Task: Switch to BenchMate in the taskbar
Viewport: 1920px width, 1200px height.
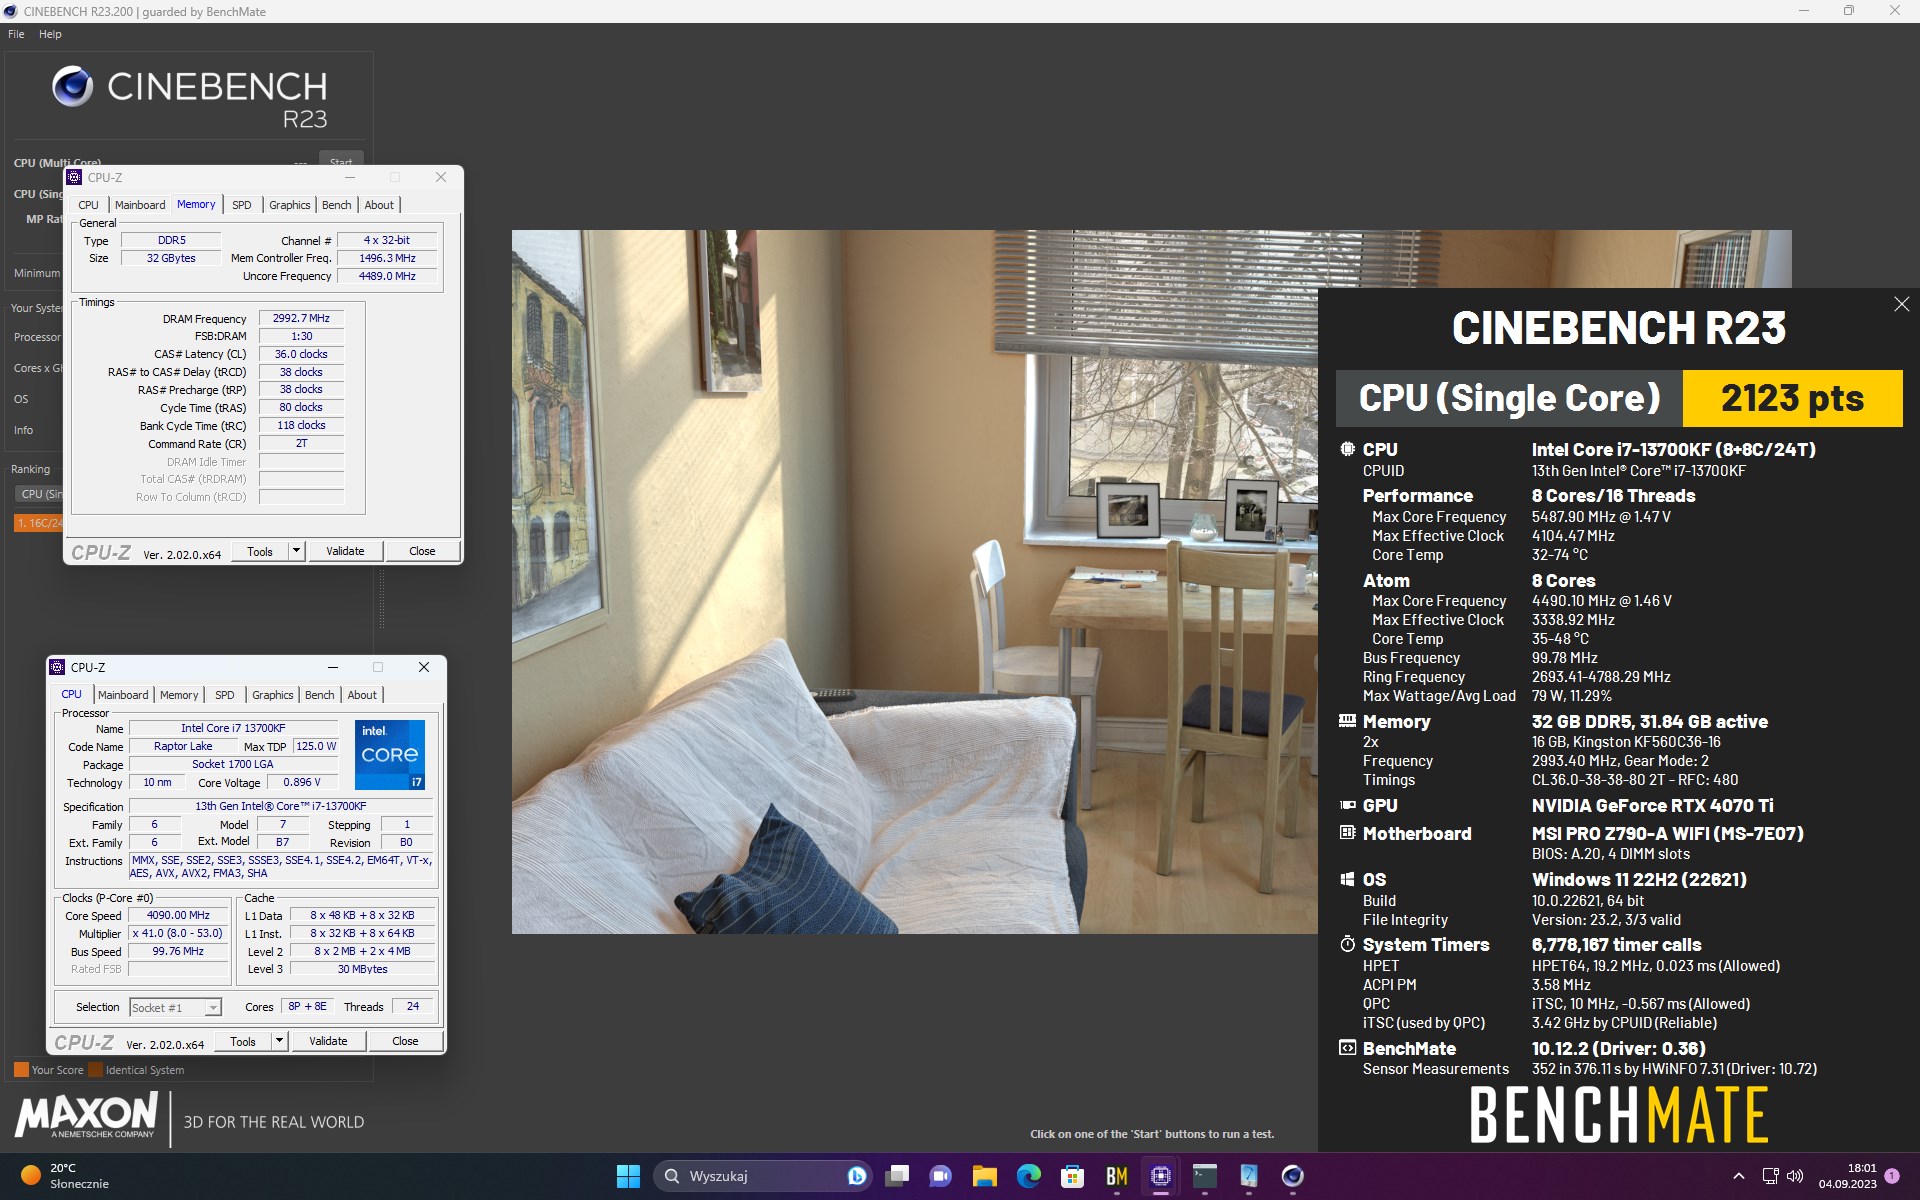Action: click(x=1117, y=1176)
